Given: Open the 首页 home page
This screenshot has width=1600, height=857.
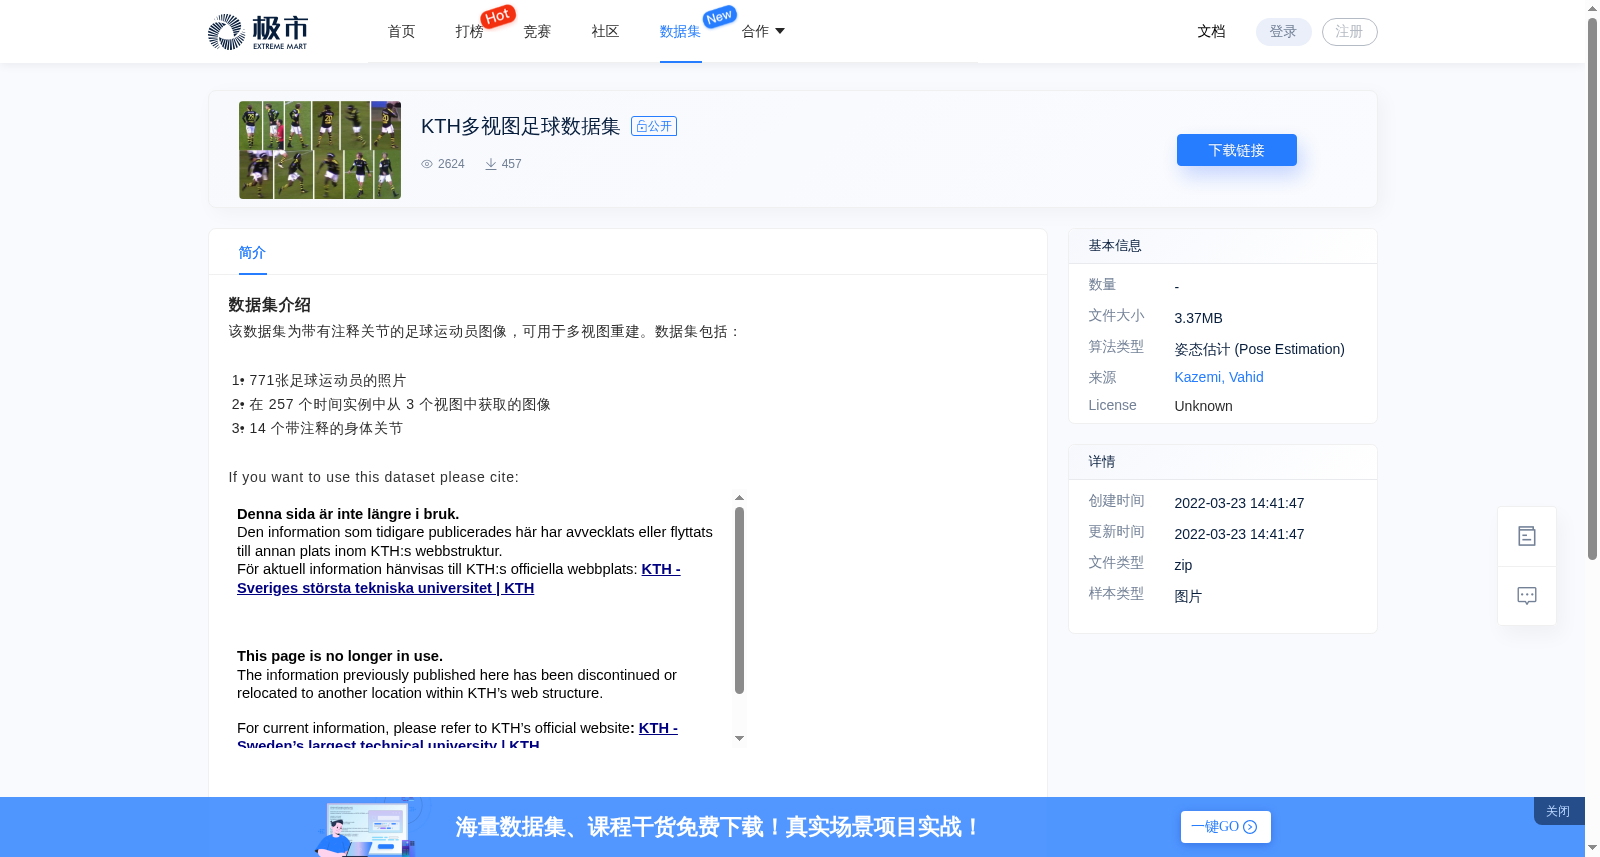Looking at the screenshot, I should 401,32.
